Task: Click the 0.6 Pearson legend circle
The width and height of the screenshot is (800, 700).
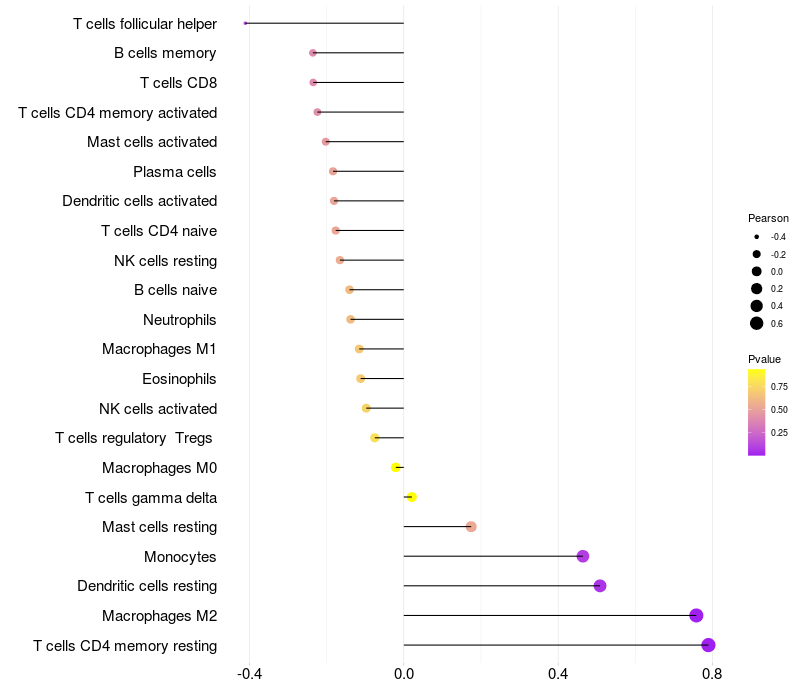Action: tap(757, 323)
